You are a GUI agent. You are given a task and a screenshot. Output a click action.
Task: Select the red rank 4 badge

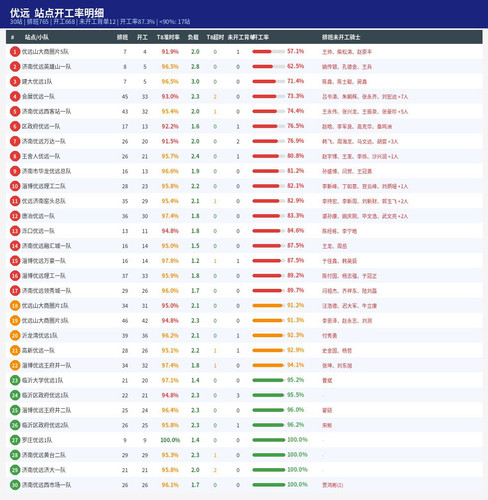[15, 97]
